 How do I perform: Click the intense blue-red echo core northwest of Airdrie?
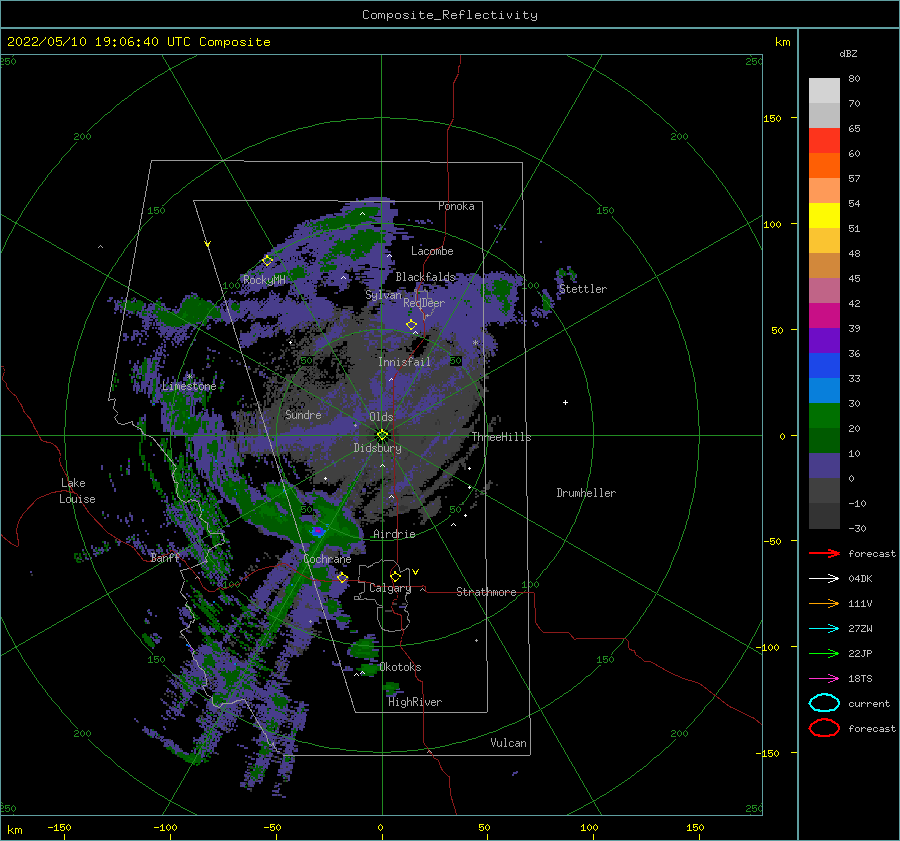pyautogui.click(x=317, y=531)
